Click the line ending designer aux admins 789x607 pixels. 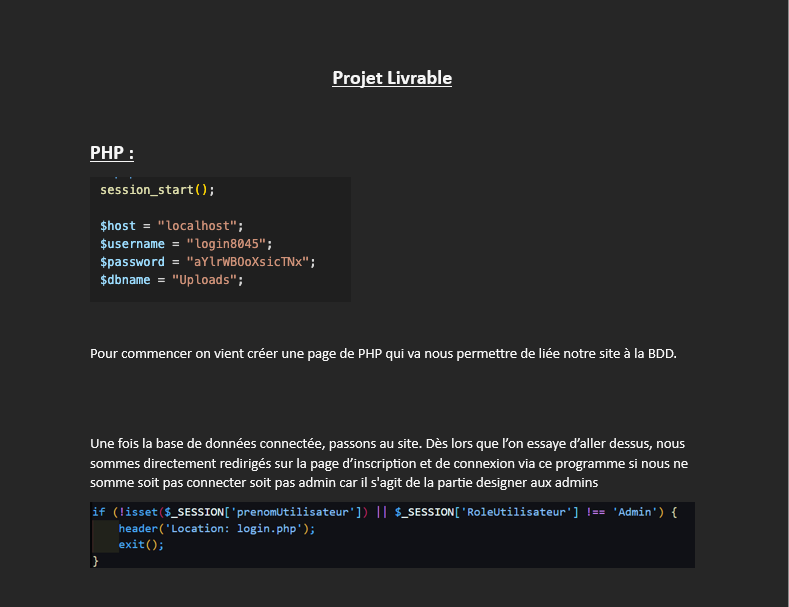[344, 483]
